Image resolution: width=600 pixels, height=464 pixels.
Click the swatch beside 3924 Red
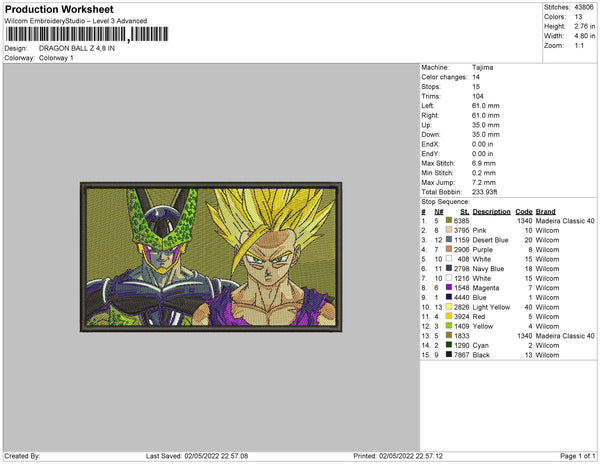click(x=448, y=316)
